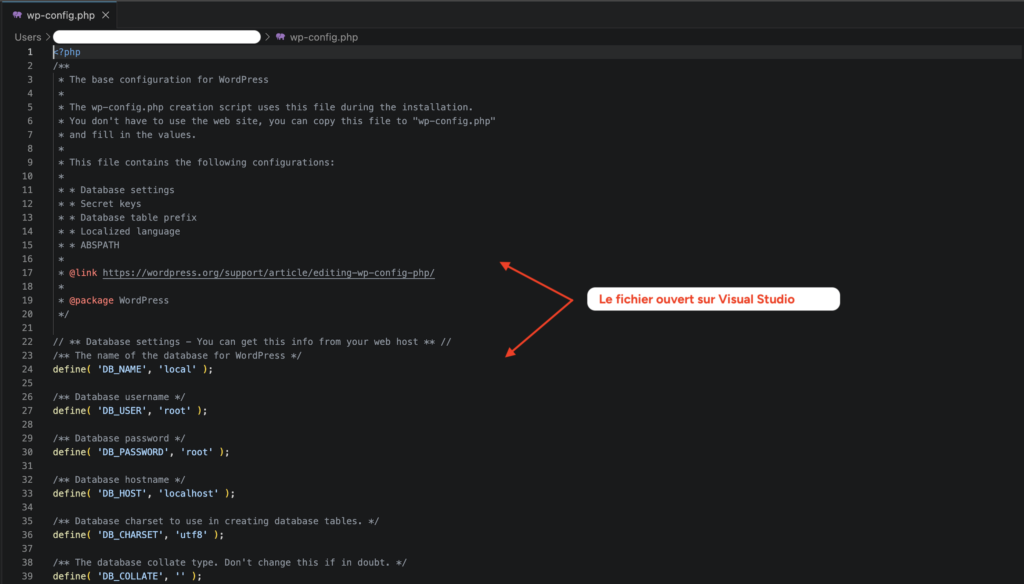The height and width of the screenshot is (584, 1024).
Task: Click 'DB_HOST' constant text
Action: (121, 494)
